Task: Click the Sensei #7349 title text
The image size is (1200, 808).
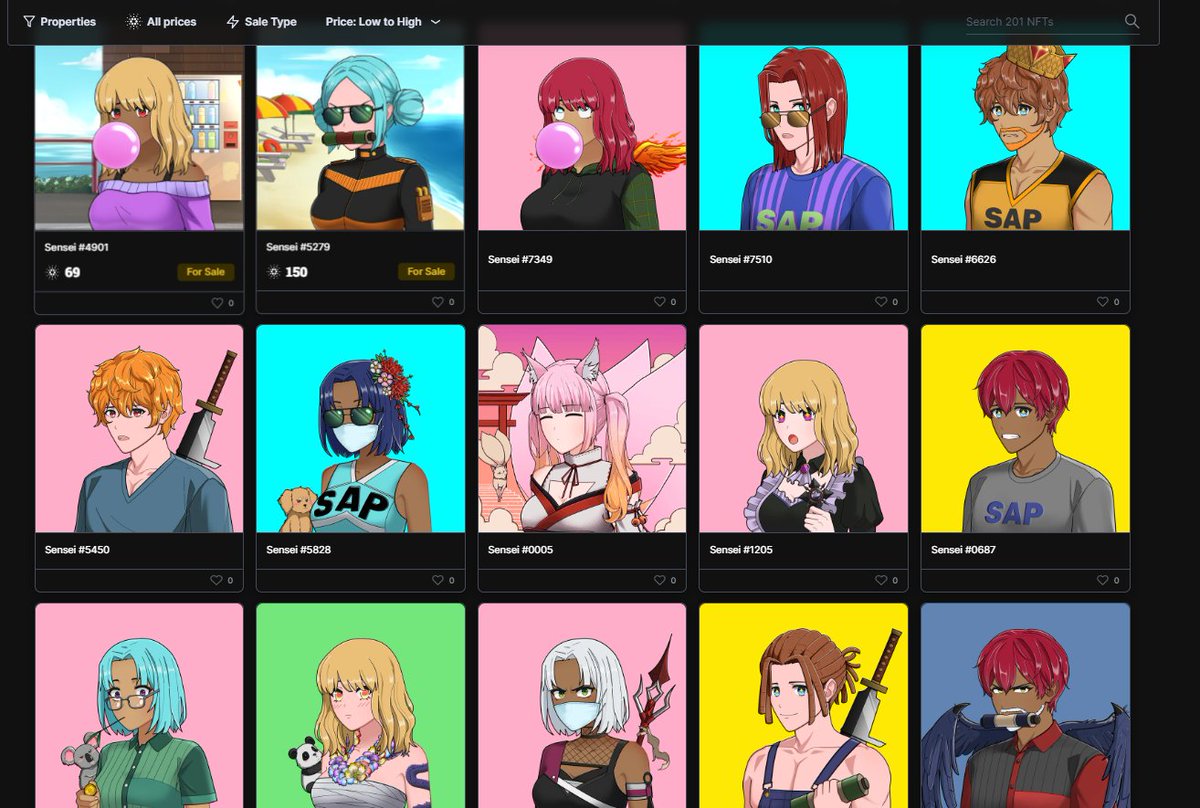Action: pos(520,259)
